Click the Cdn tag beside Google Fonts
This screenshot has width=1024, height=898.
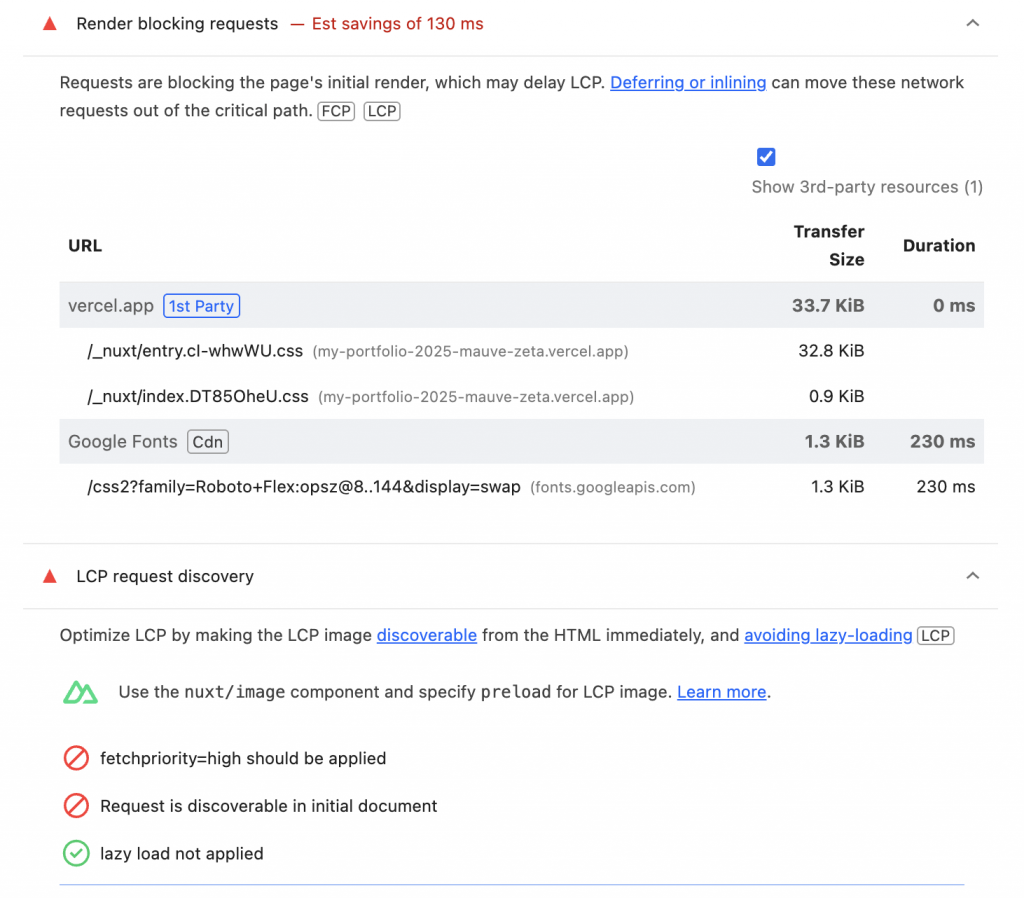pyautogui.click(x=208, y=442)
